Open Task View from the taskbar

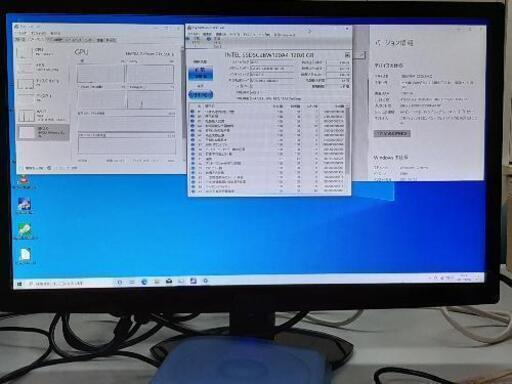click(x=132, y=282)
